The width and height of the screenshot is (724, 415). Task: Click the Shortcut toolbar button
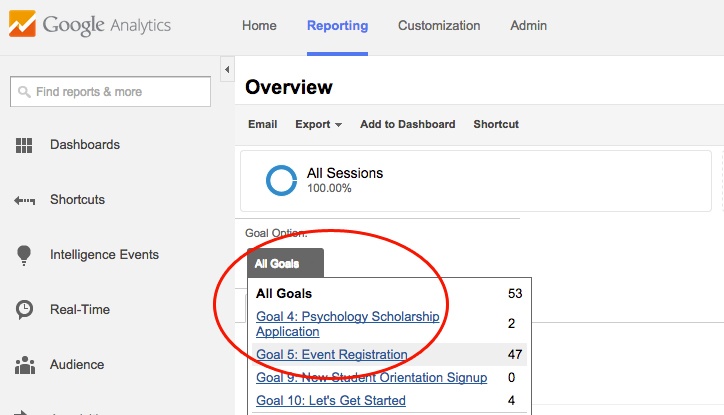(496, 125)
